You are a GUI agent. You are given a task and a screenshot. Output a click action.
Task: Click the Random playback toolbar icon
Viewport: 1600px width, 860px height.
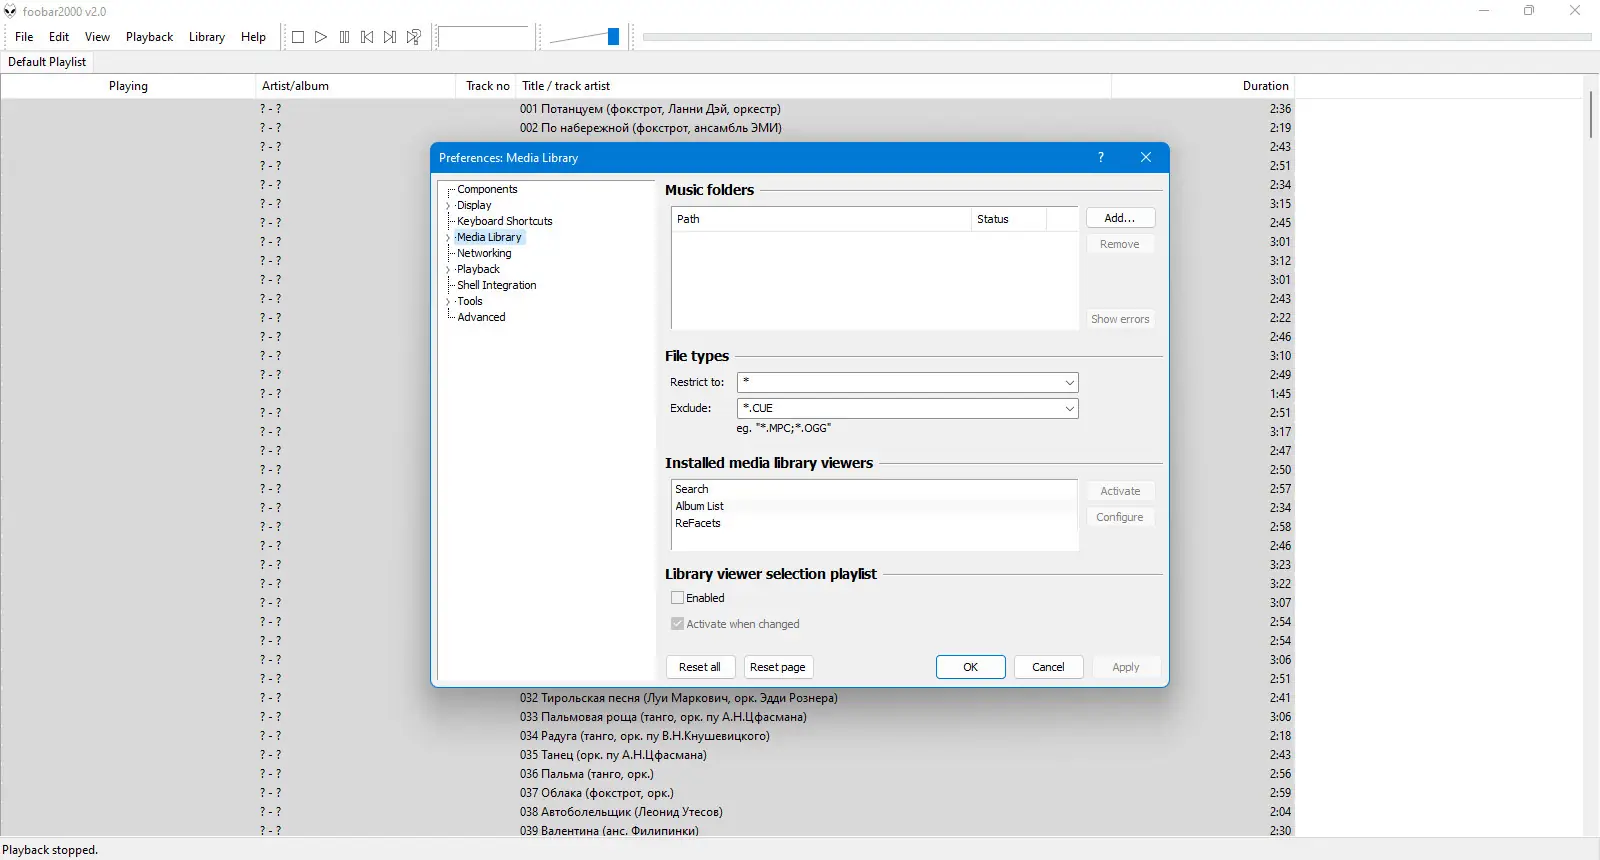[x=413, y=37]
